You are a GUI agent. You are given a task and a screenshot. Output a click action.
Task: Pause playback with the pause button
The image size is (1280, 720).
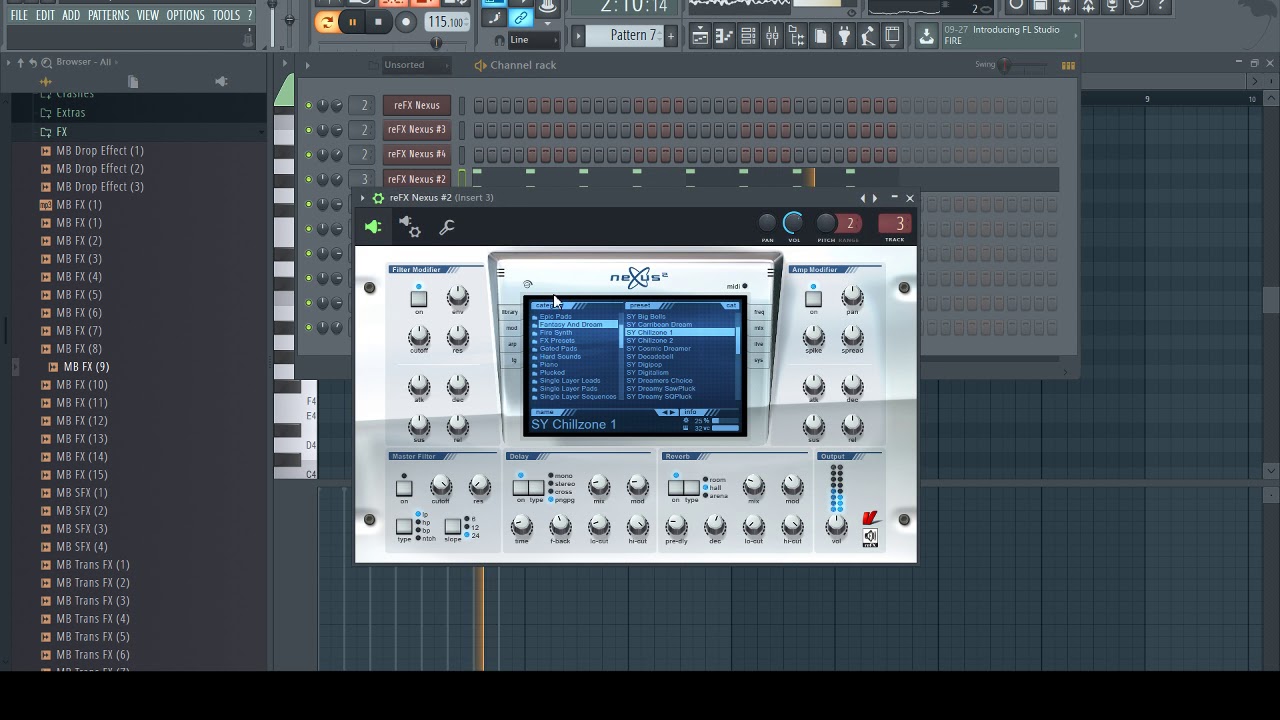point(352,21)
